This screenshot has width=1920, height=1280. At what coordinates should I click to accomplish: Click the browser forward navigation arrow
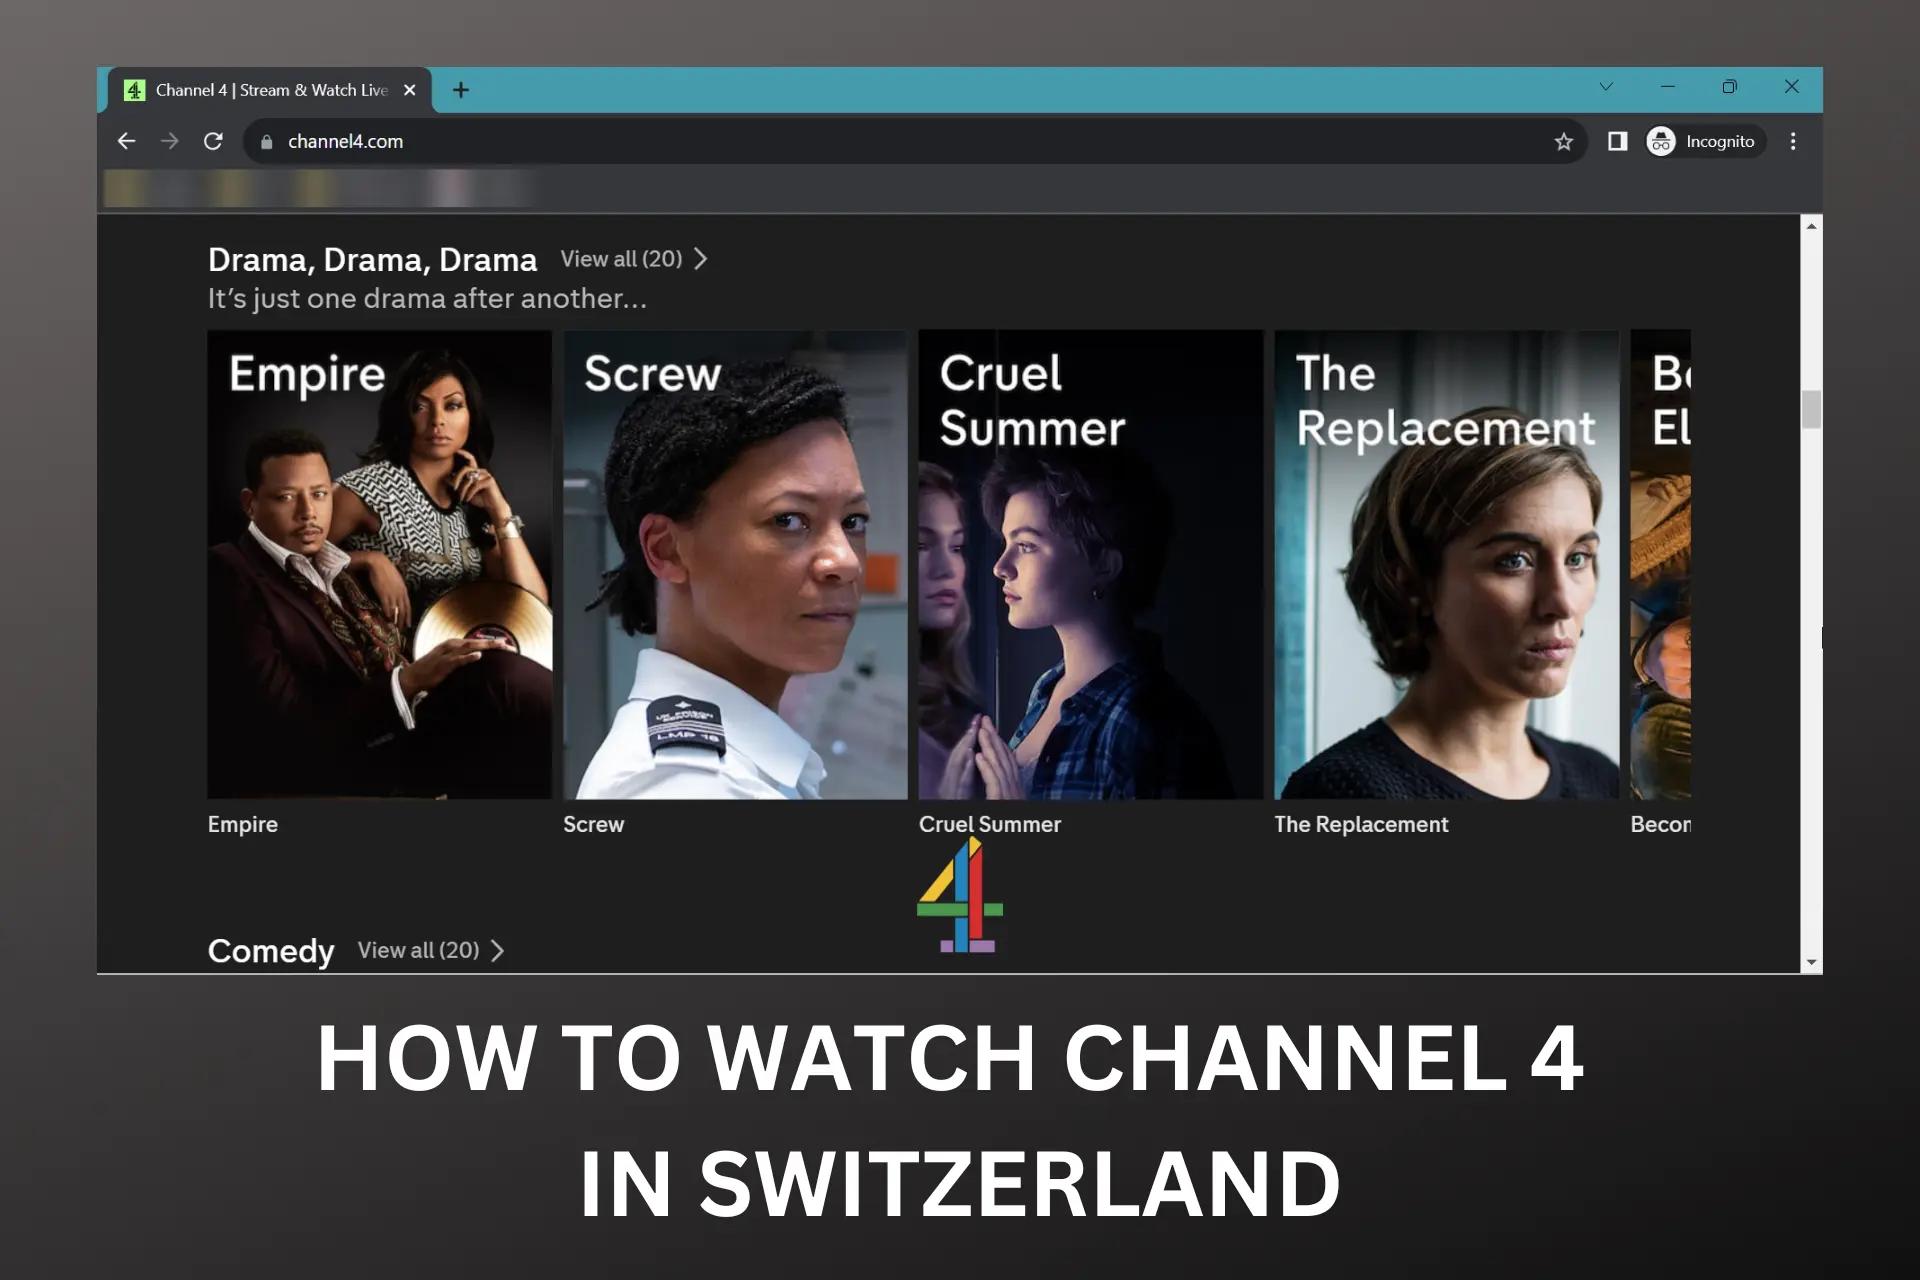[169, 140]
